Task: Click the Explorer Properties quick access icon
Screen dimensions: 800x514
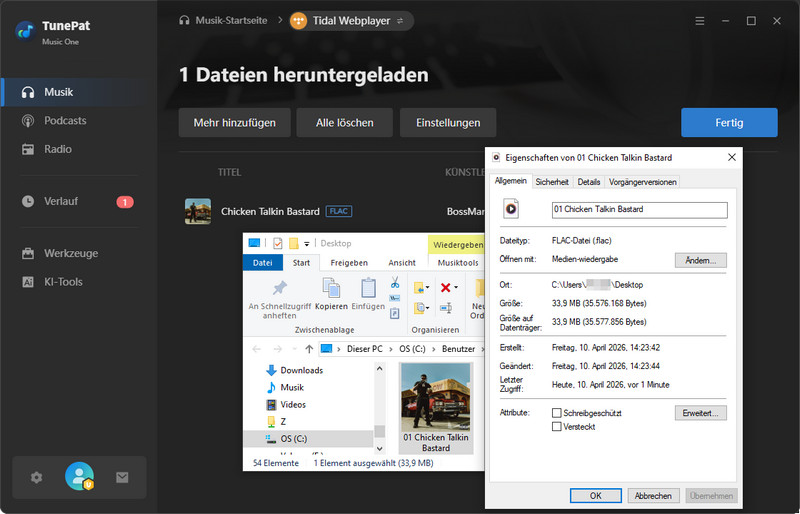Action: point(278,243)
